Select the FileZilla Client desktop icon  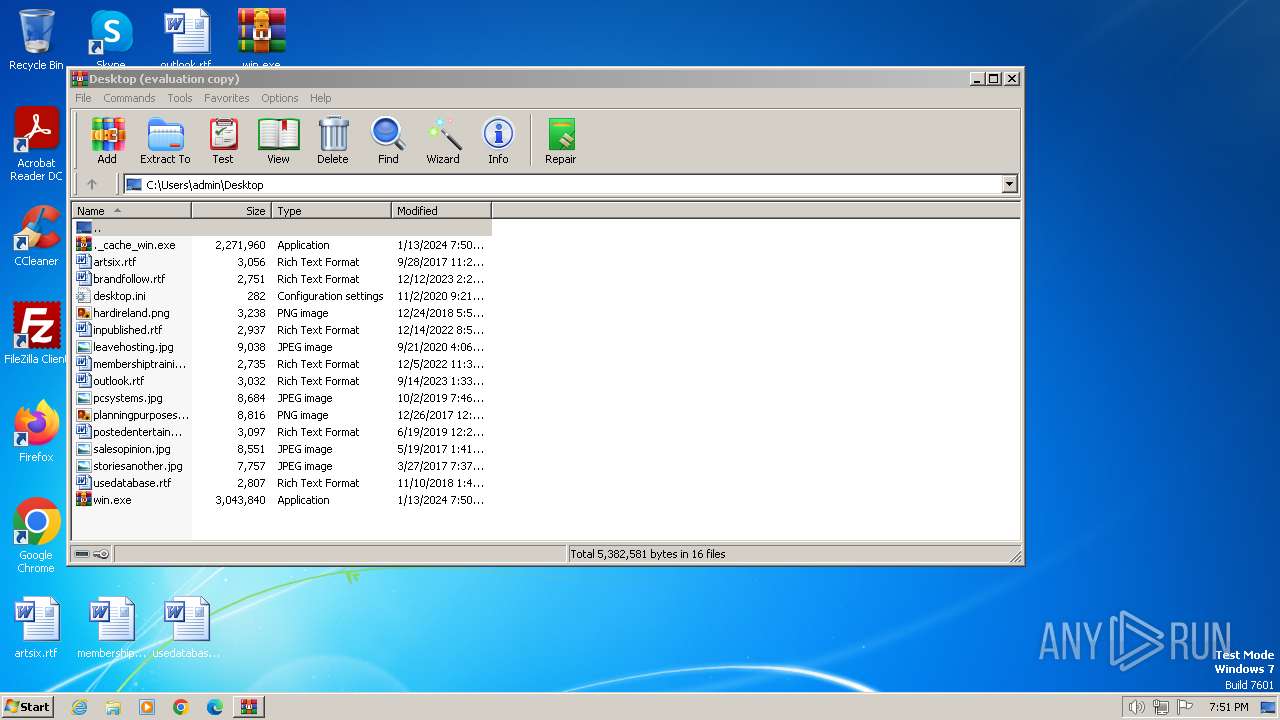click(x=36, y=334)
